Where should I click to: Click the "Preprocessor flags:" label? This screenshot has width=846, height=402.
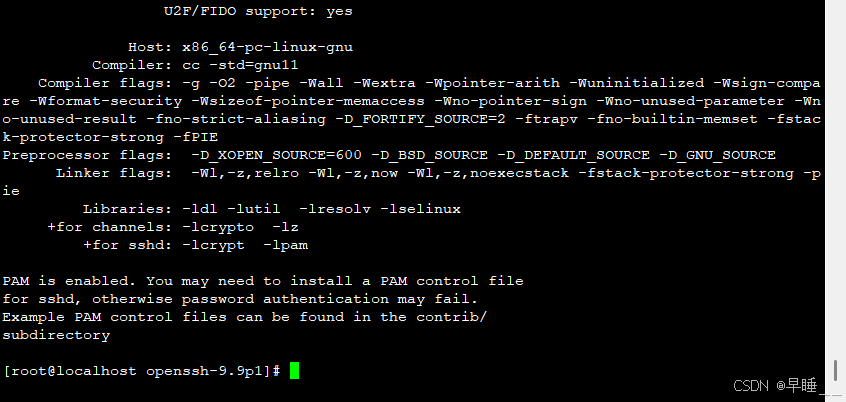(x=87, y=155)
